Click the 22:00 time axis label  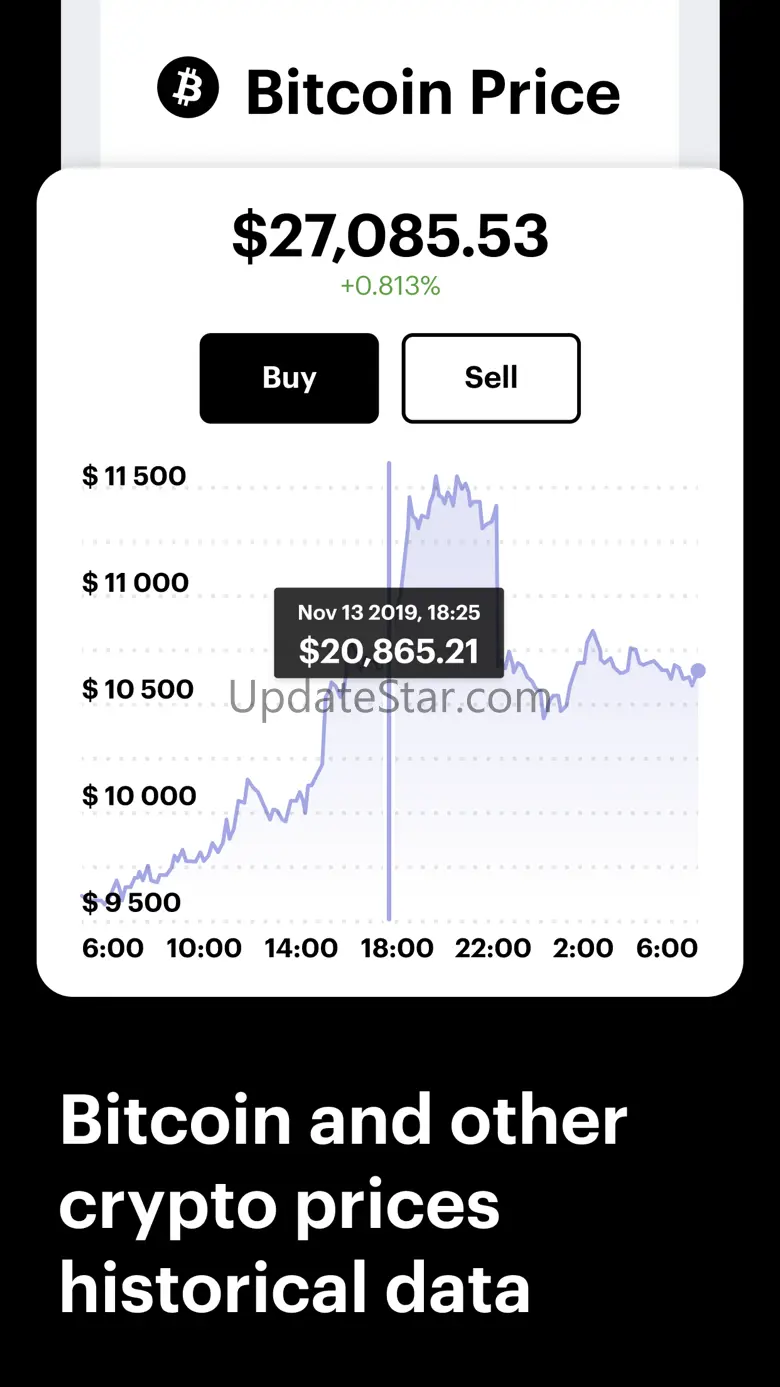tap(493, 948)
